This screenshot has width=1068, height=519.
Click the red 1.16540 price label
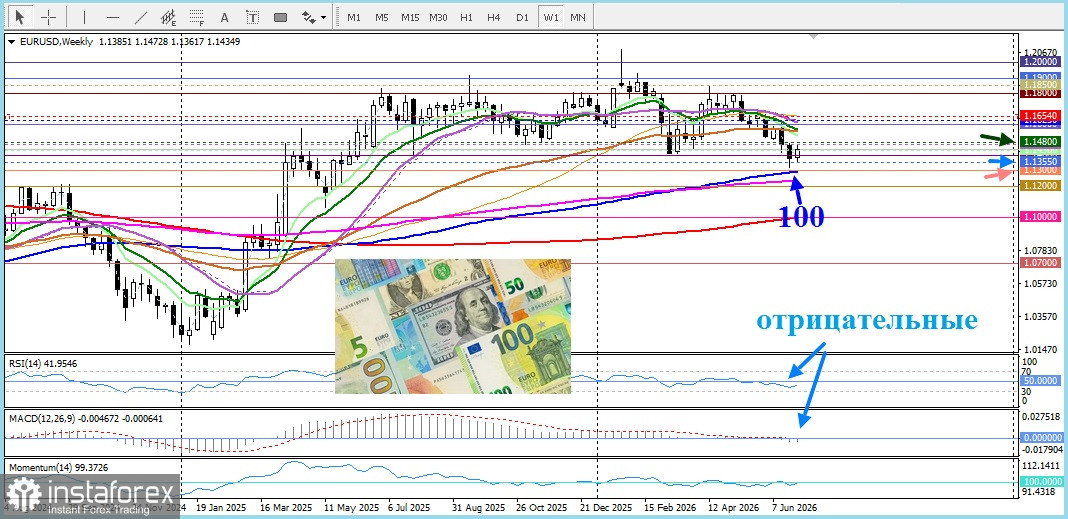pos(1039,117)
